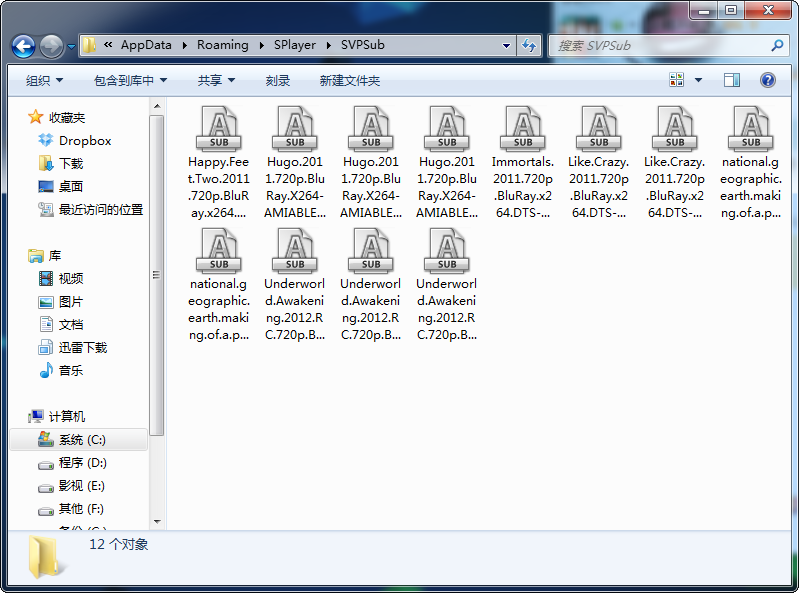Image resolution: width=799 pixels, height=593 pixels.
Task: Open 最近访问的位置 in favorites
Action: coord(101,209)
